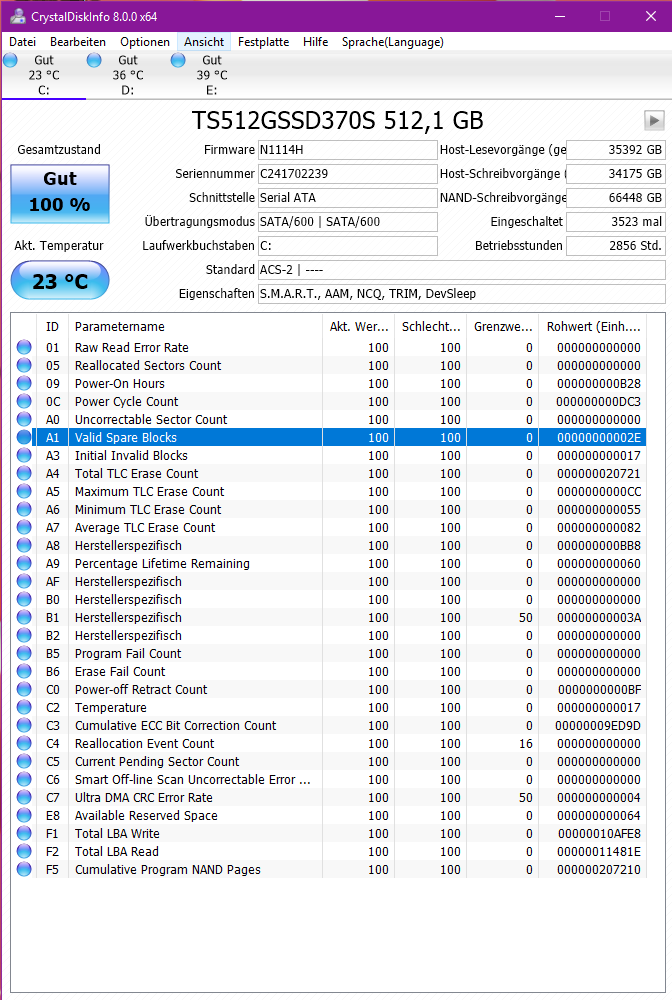Click the Eigenschaften field with S.M.A.R.T.
672x1000 pixels.
pos(462,293)
